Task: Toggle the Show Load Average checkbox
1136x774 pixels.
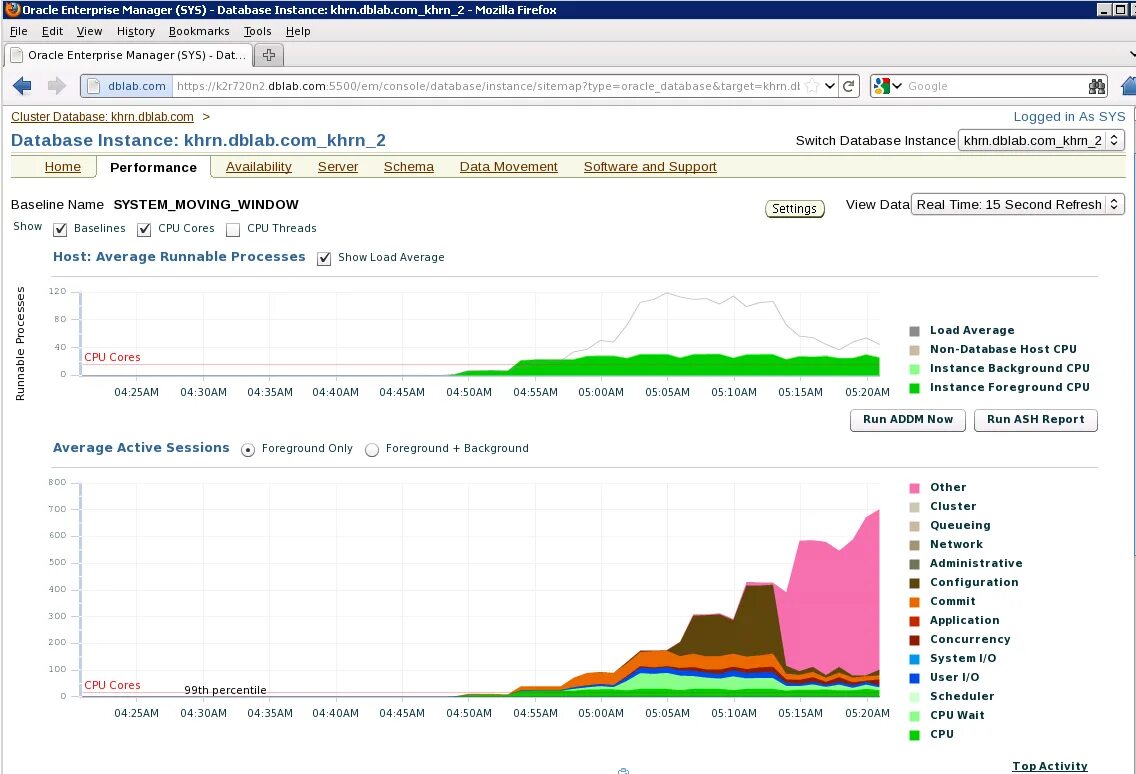Action: pos(324,259)
